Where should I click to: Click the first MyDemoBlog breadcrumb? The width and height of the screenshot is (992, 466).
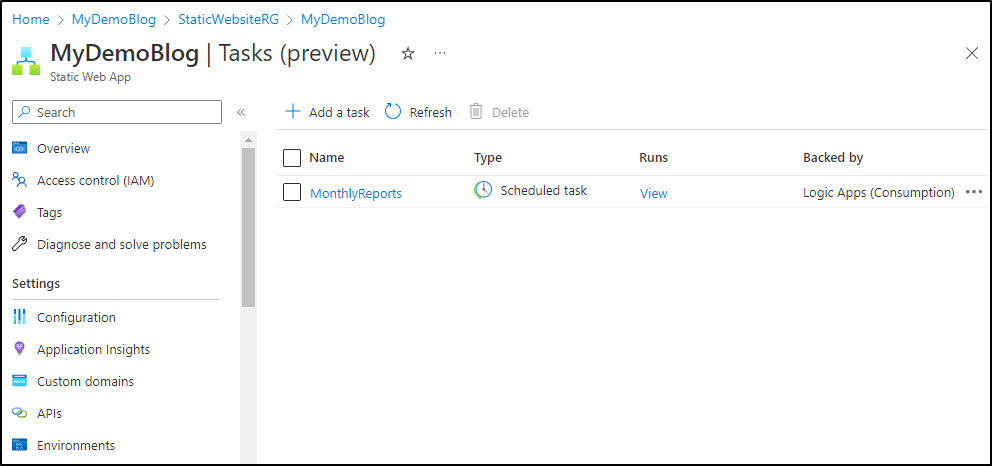(114, 20)
